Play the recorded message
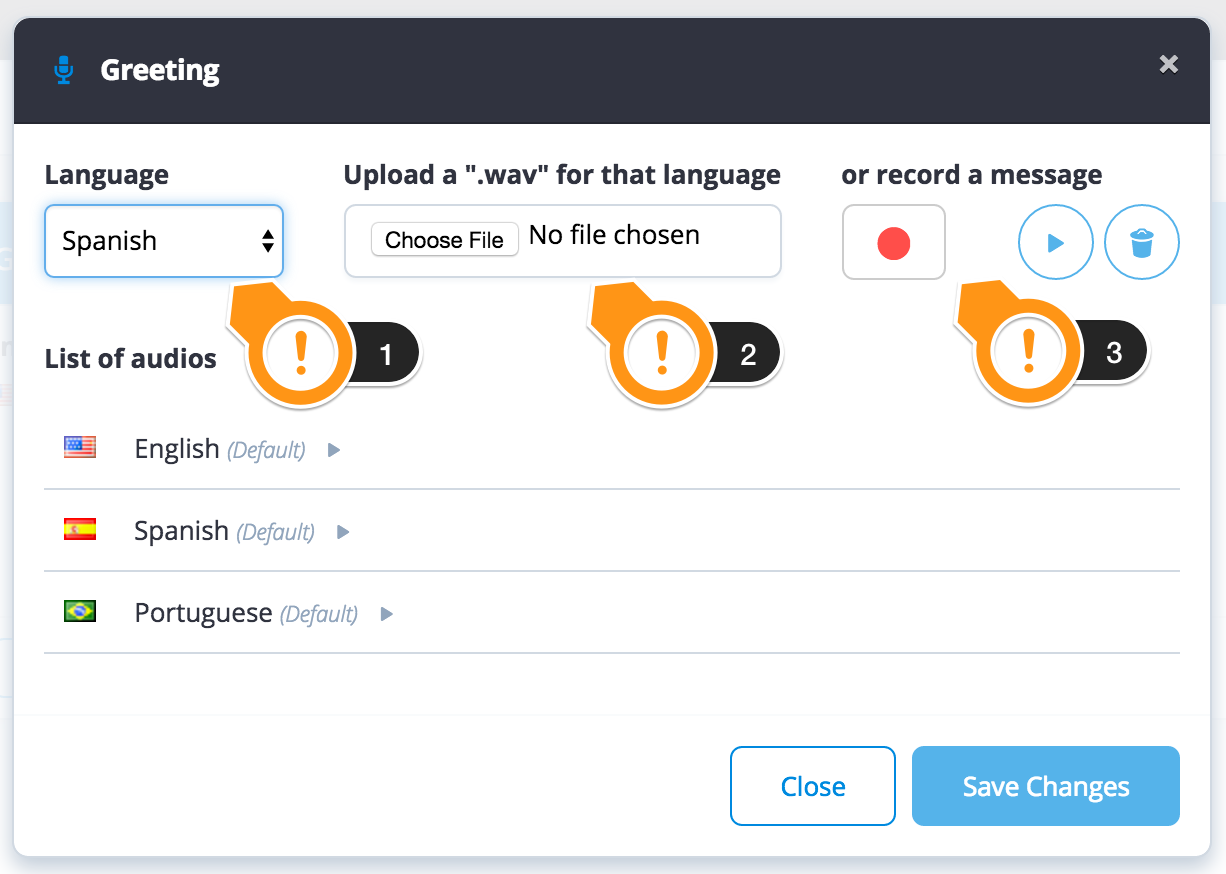Image resolution: width=1226 pixels, height=874 pixels. [1054, 243]
